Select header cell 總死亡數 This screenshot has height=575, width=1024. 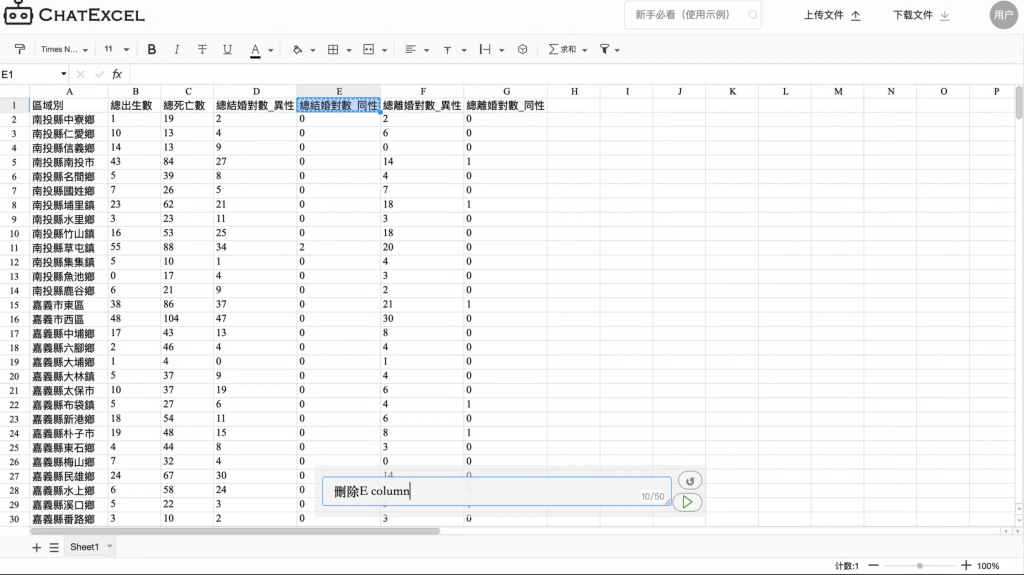(x=187, y=105)
